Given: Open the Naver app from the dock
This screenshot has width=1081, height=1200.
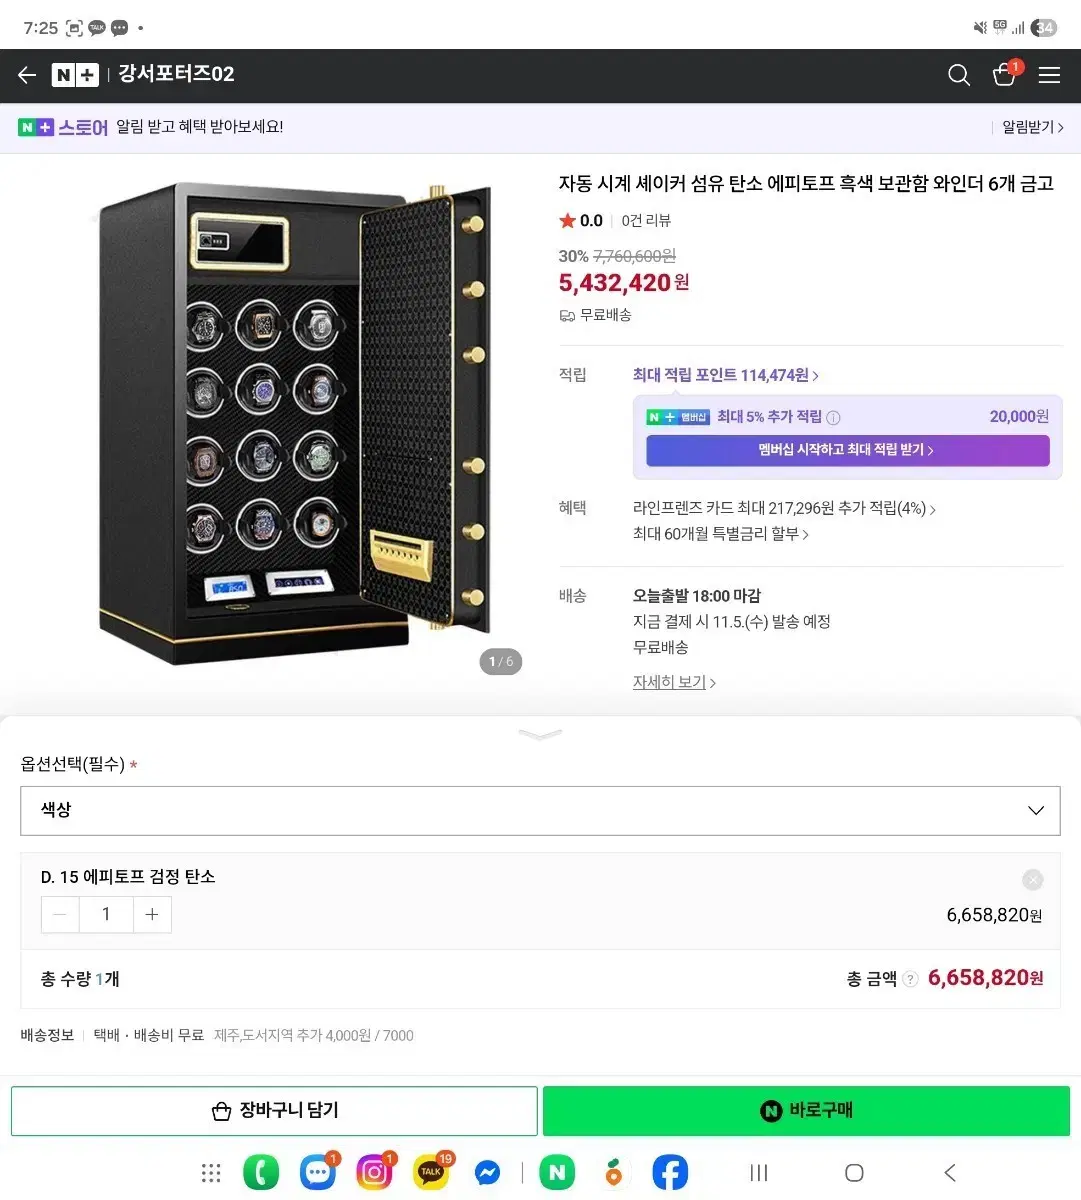Looking at the screenshot, I should [556, 1171].
